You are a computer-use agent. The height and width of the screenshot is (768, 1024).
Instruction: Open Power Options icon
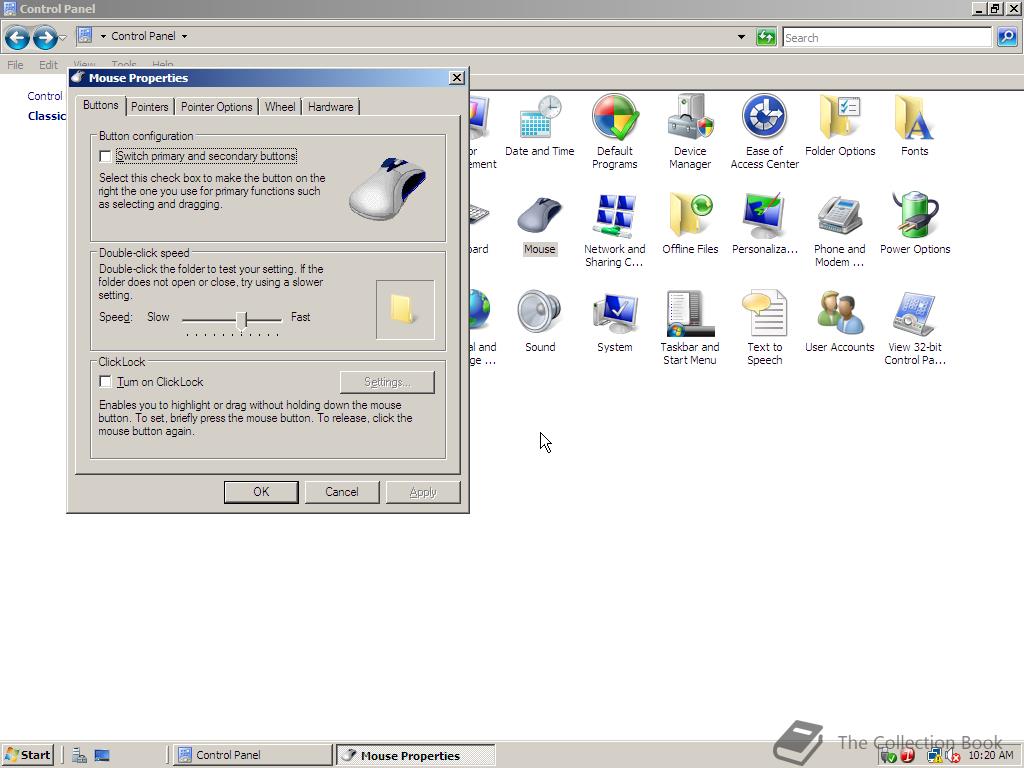click(x=914, y=225)
